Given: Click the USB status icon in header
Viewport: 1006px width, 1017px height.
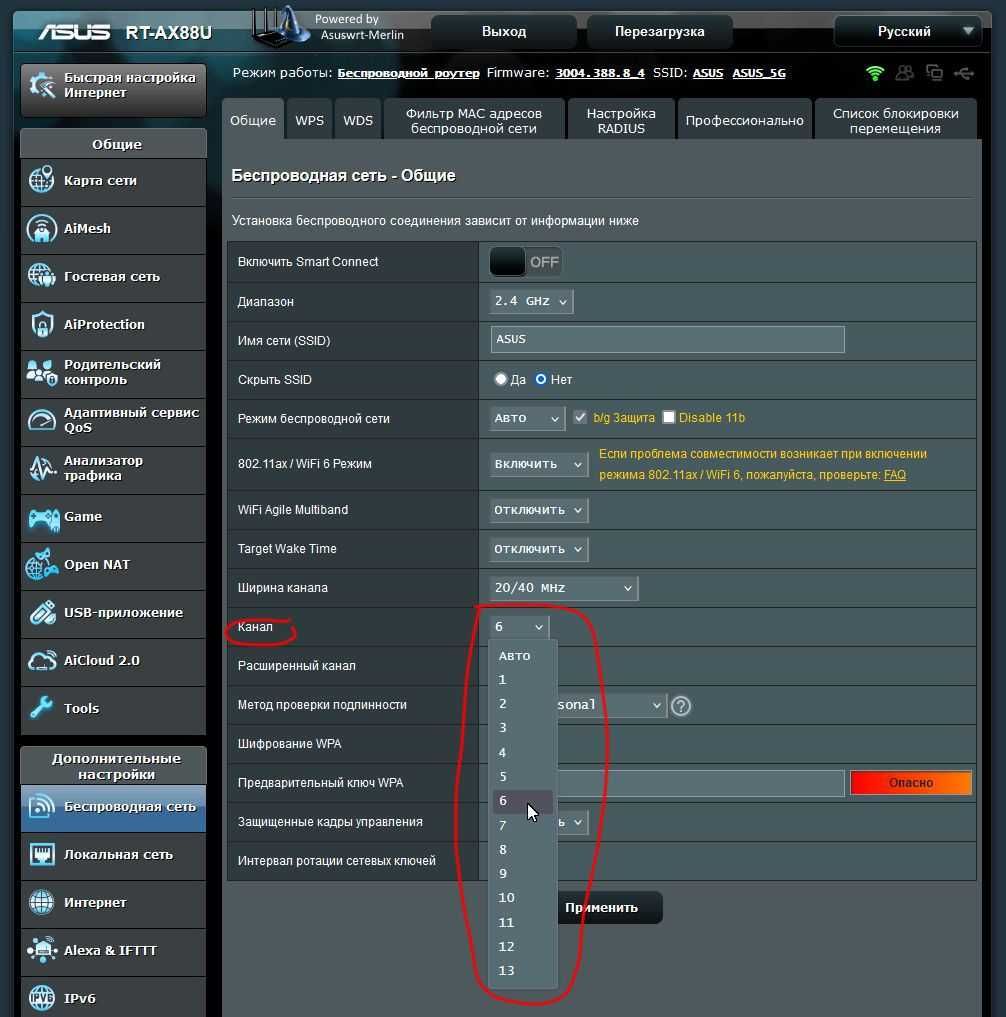Looking at the screenshot, I should (964, 73).
